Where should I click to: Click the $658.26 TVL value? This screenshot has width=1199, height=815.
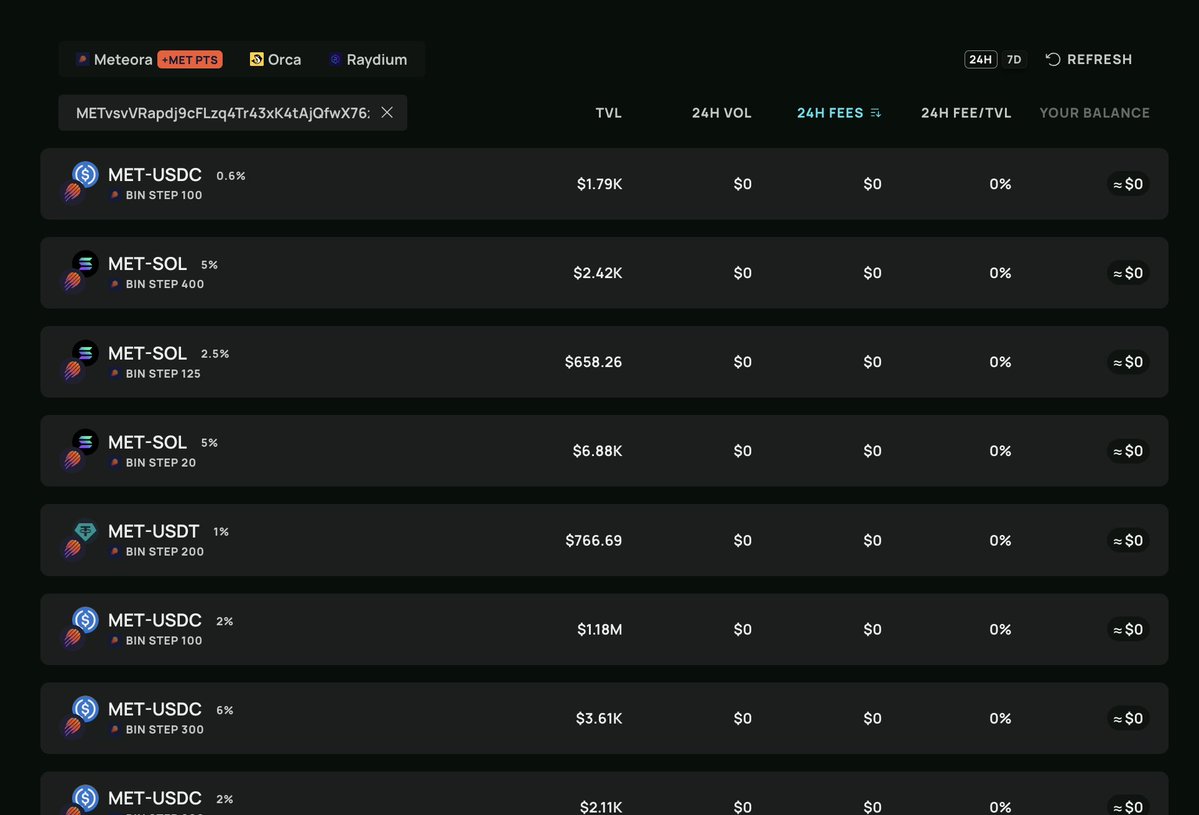point(593,362)
